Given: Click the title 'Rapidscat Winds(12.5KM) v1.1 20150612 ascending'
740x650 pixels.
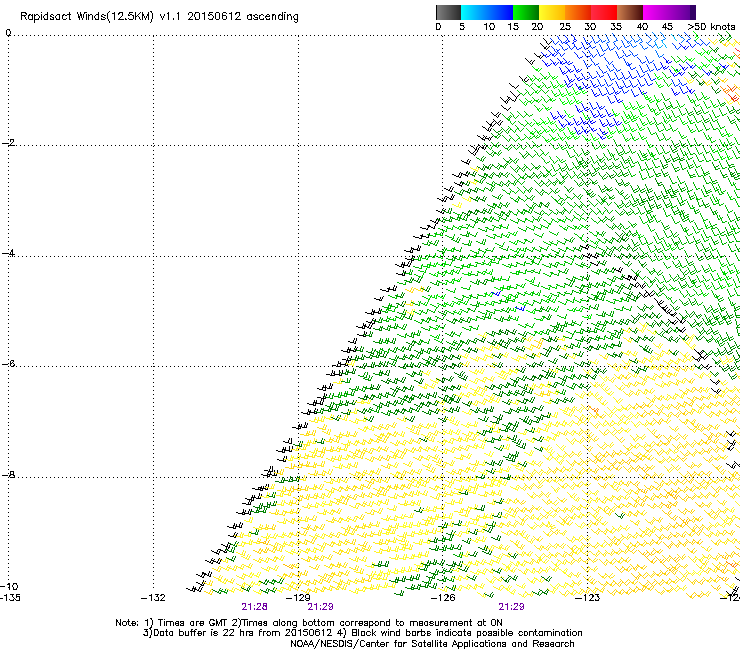Looking at the screenshot, I should (159, 17).
